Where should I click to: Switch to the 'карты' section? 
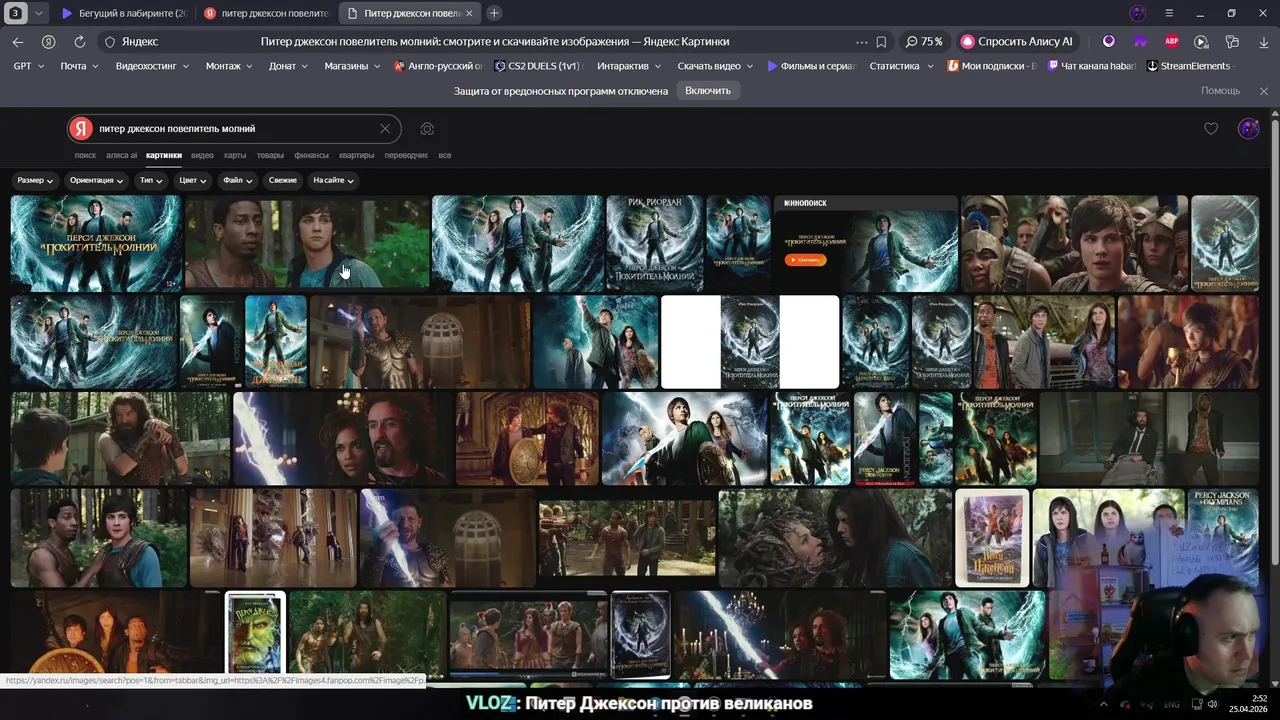point(235,155)
